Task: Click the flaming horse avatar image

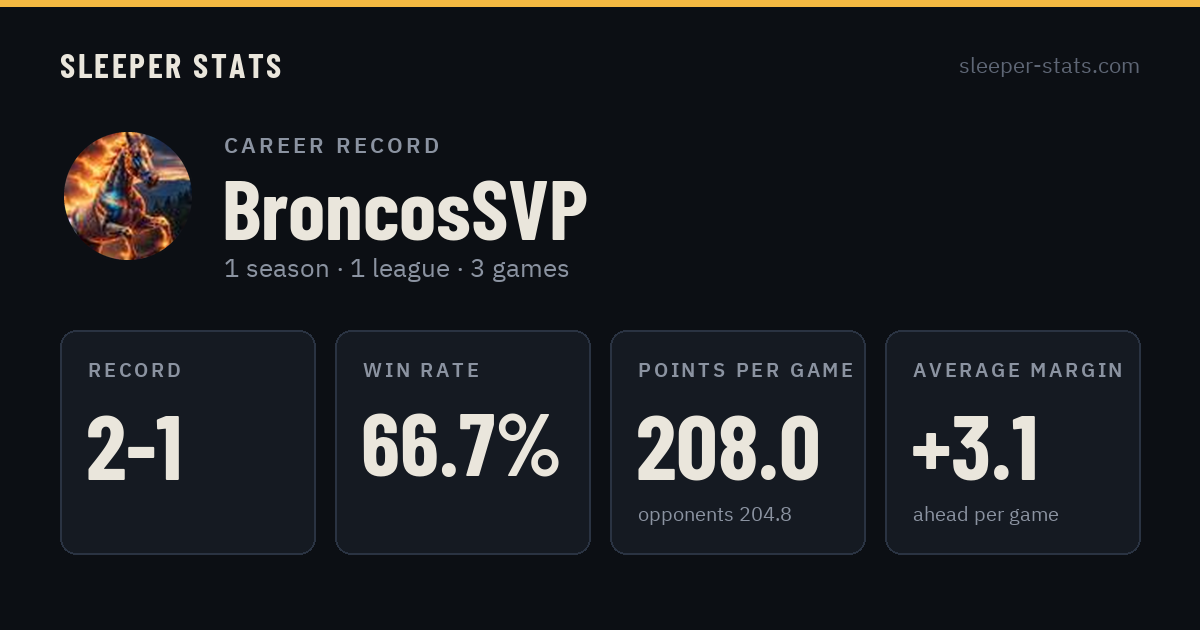Action: click(x=128, y=196)
